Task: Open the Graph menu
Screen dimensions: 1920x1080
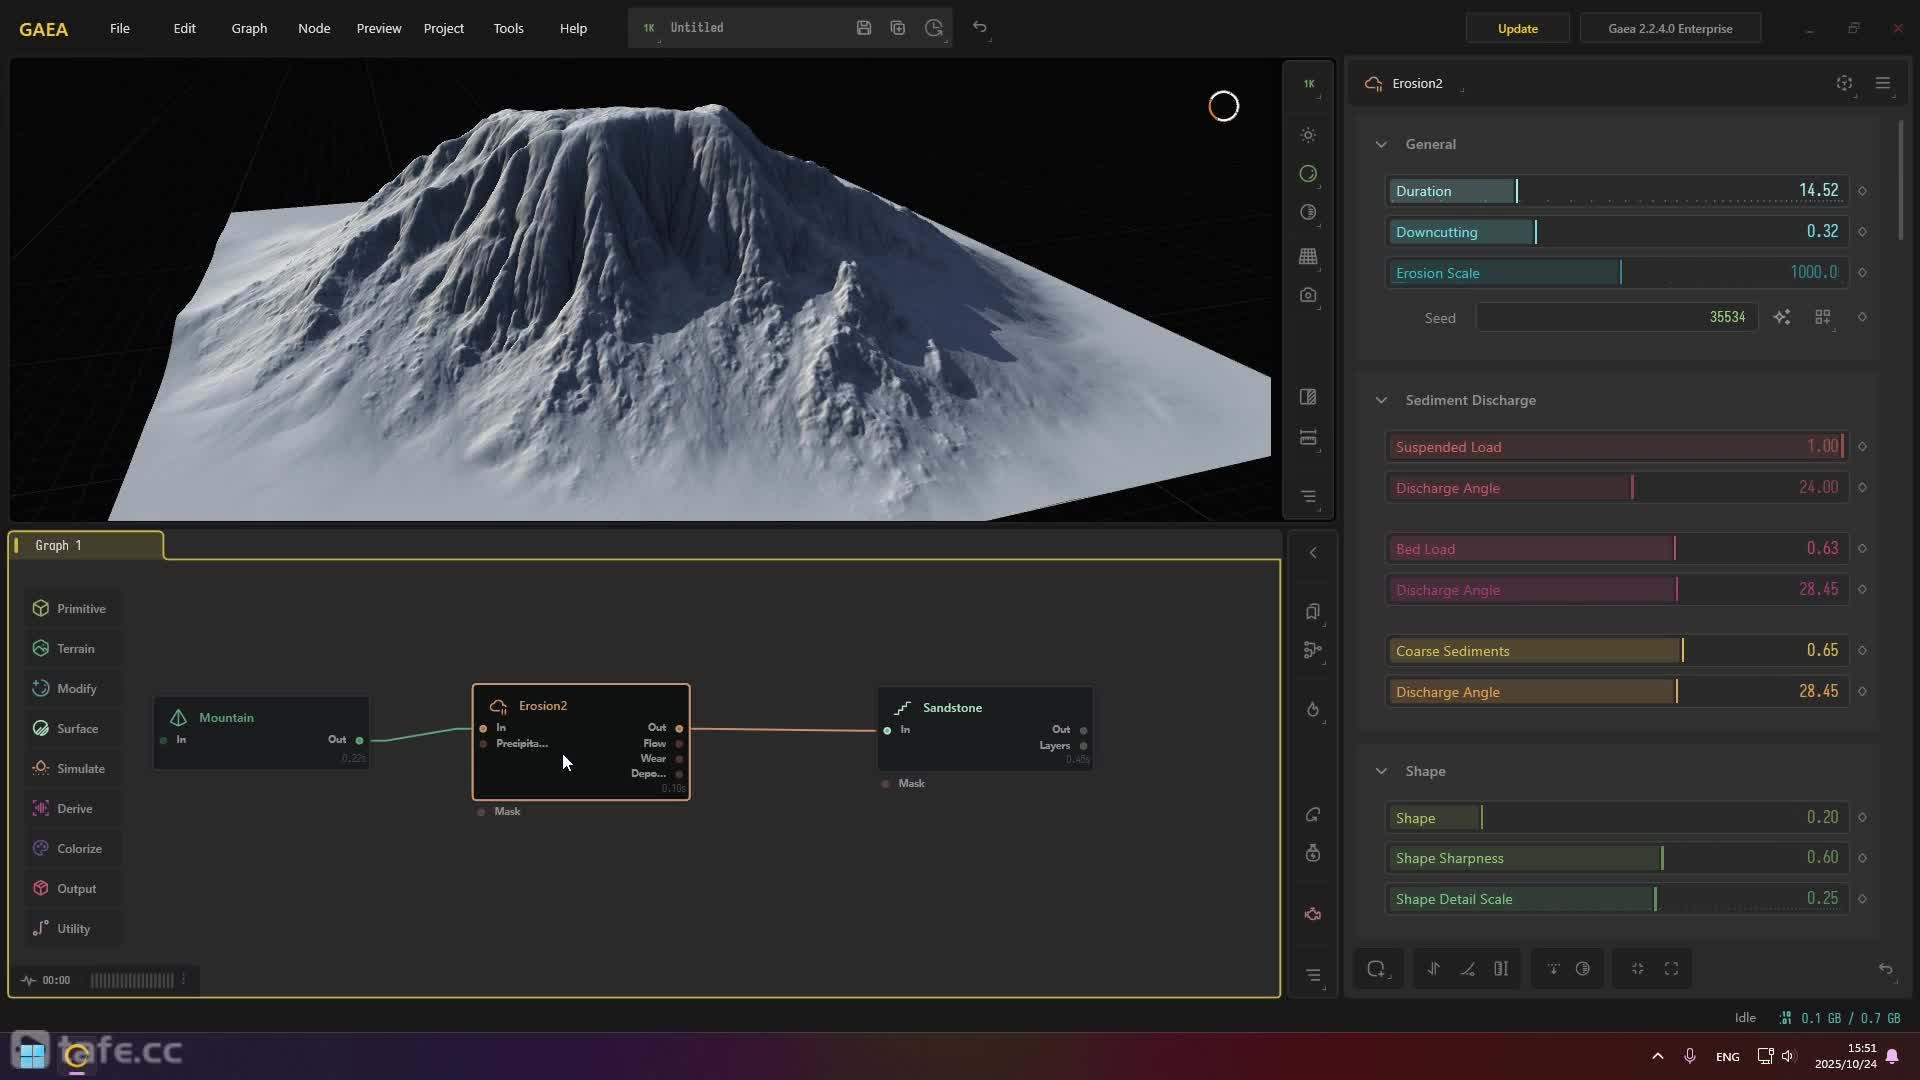Action: click(x=249, y=28)
